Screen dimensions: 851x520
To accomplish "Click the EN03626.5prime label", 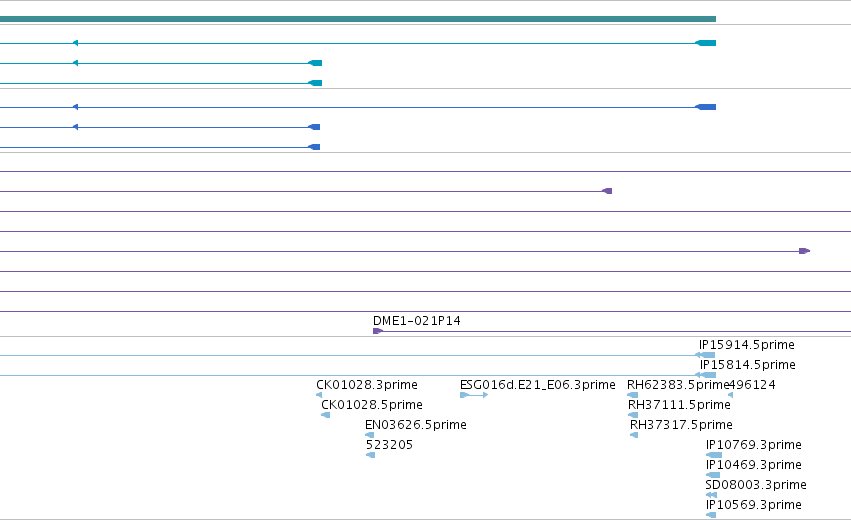I will point(416,424).
